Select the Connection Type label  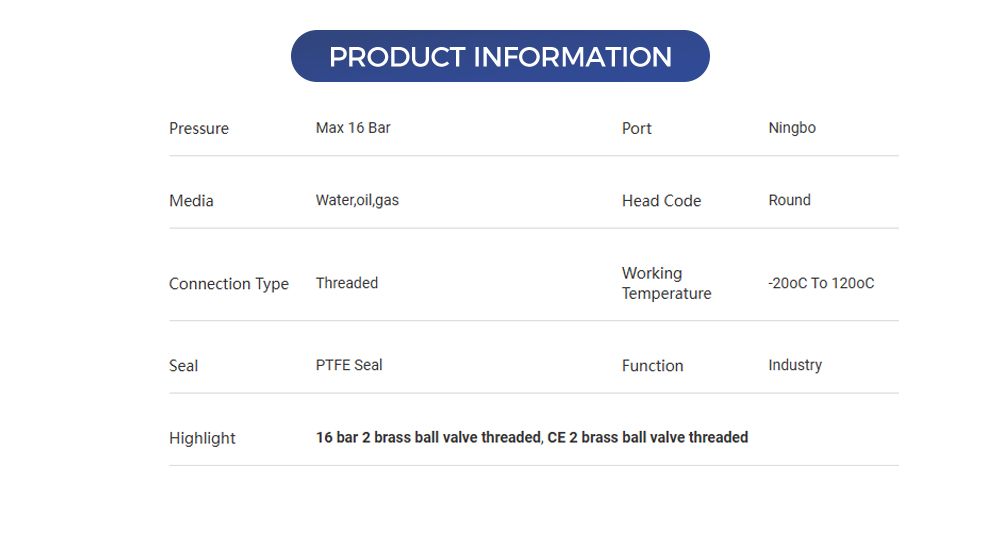click(x=229, y=284)
